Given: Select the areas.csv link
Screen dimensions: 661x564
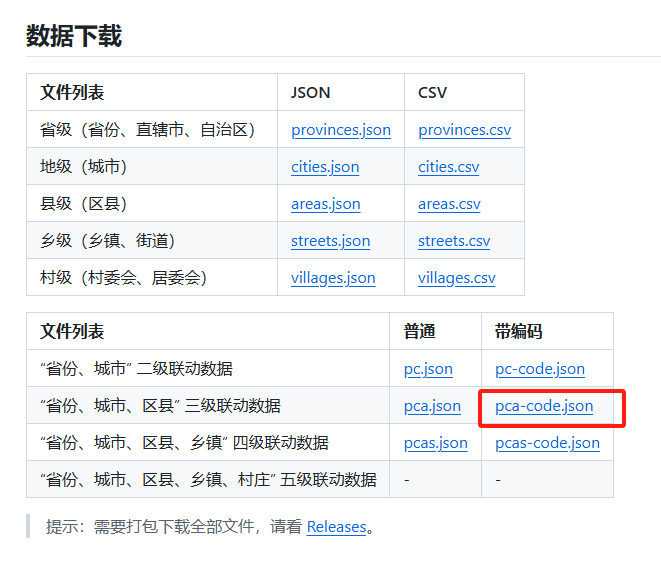Looking at the screenshot, I should click(449, 204).
